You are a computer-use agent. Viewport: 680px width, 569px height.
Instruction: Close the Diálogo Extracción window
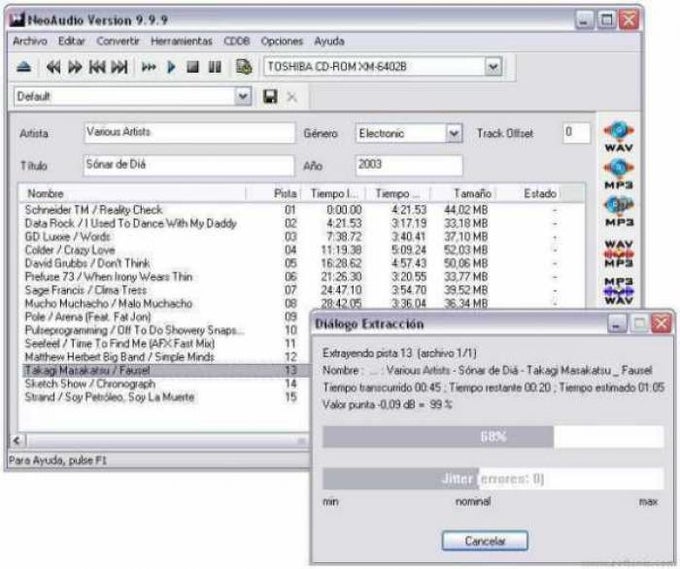click(662, 323)
